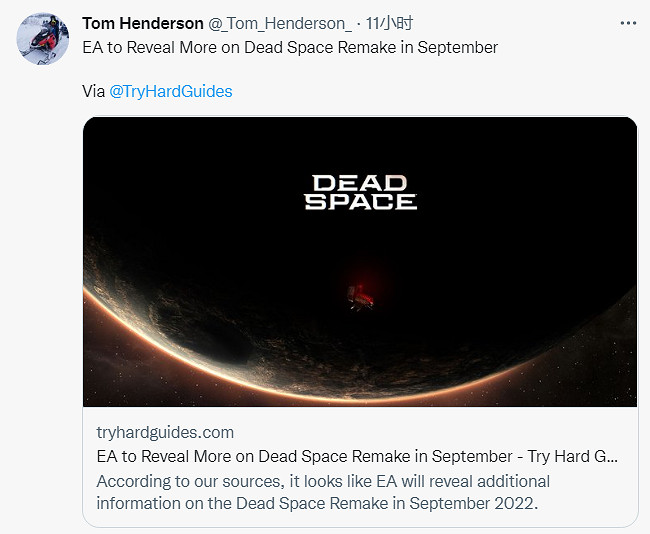Image resolution: width=650 pixels, height=534 pixels.
Task: Open Tom Henderson's profile avatar
Action: click(41, 39)
